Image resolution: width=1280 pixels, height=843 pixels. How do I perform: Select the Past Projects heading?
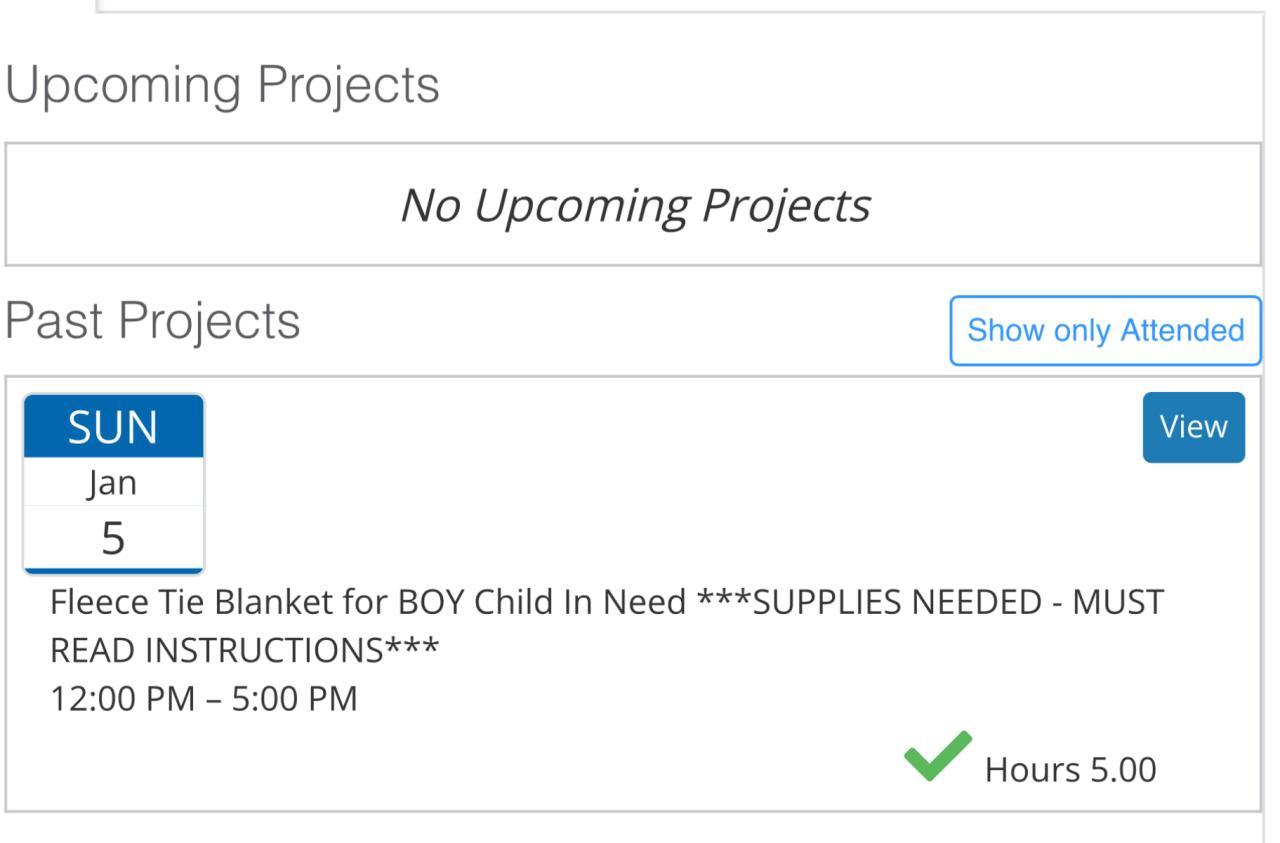pyautogui.click(x=152, y=322)
